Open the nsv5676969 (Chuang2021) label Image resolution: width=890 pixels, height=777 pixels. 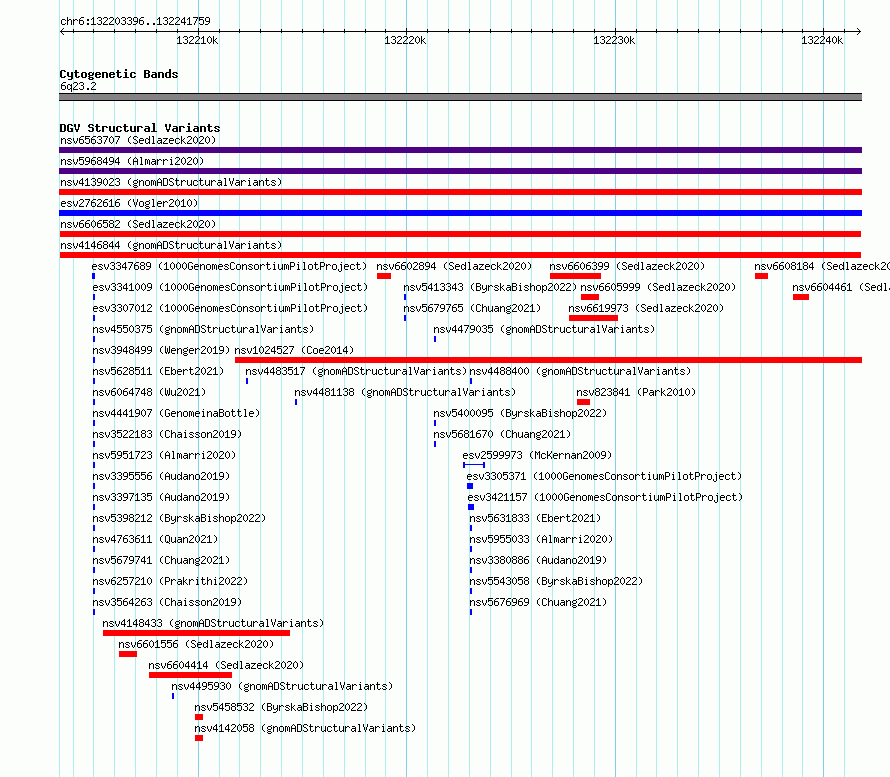tap(538, 602)
